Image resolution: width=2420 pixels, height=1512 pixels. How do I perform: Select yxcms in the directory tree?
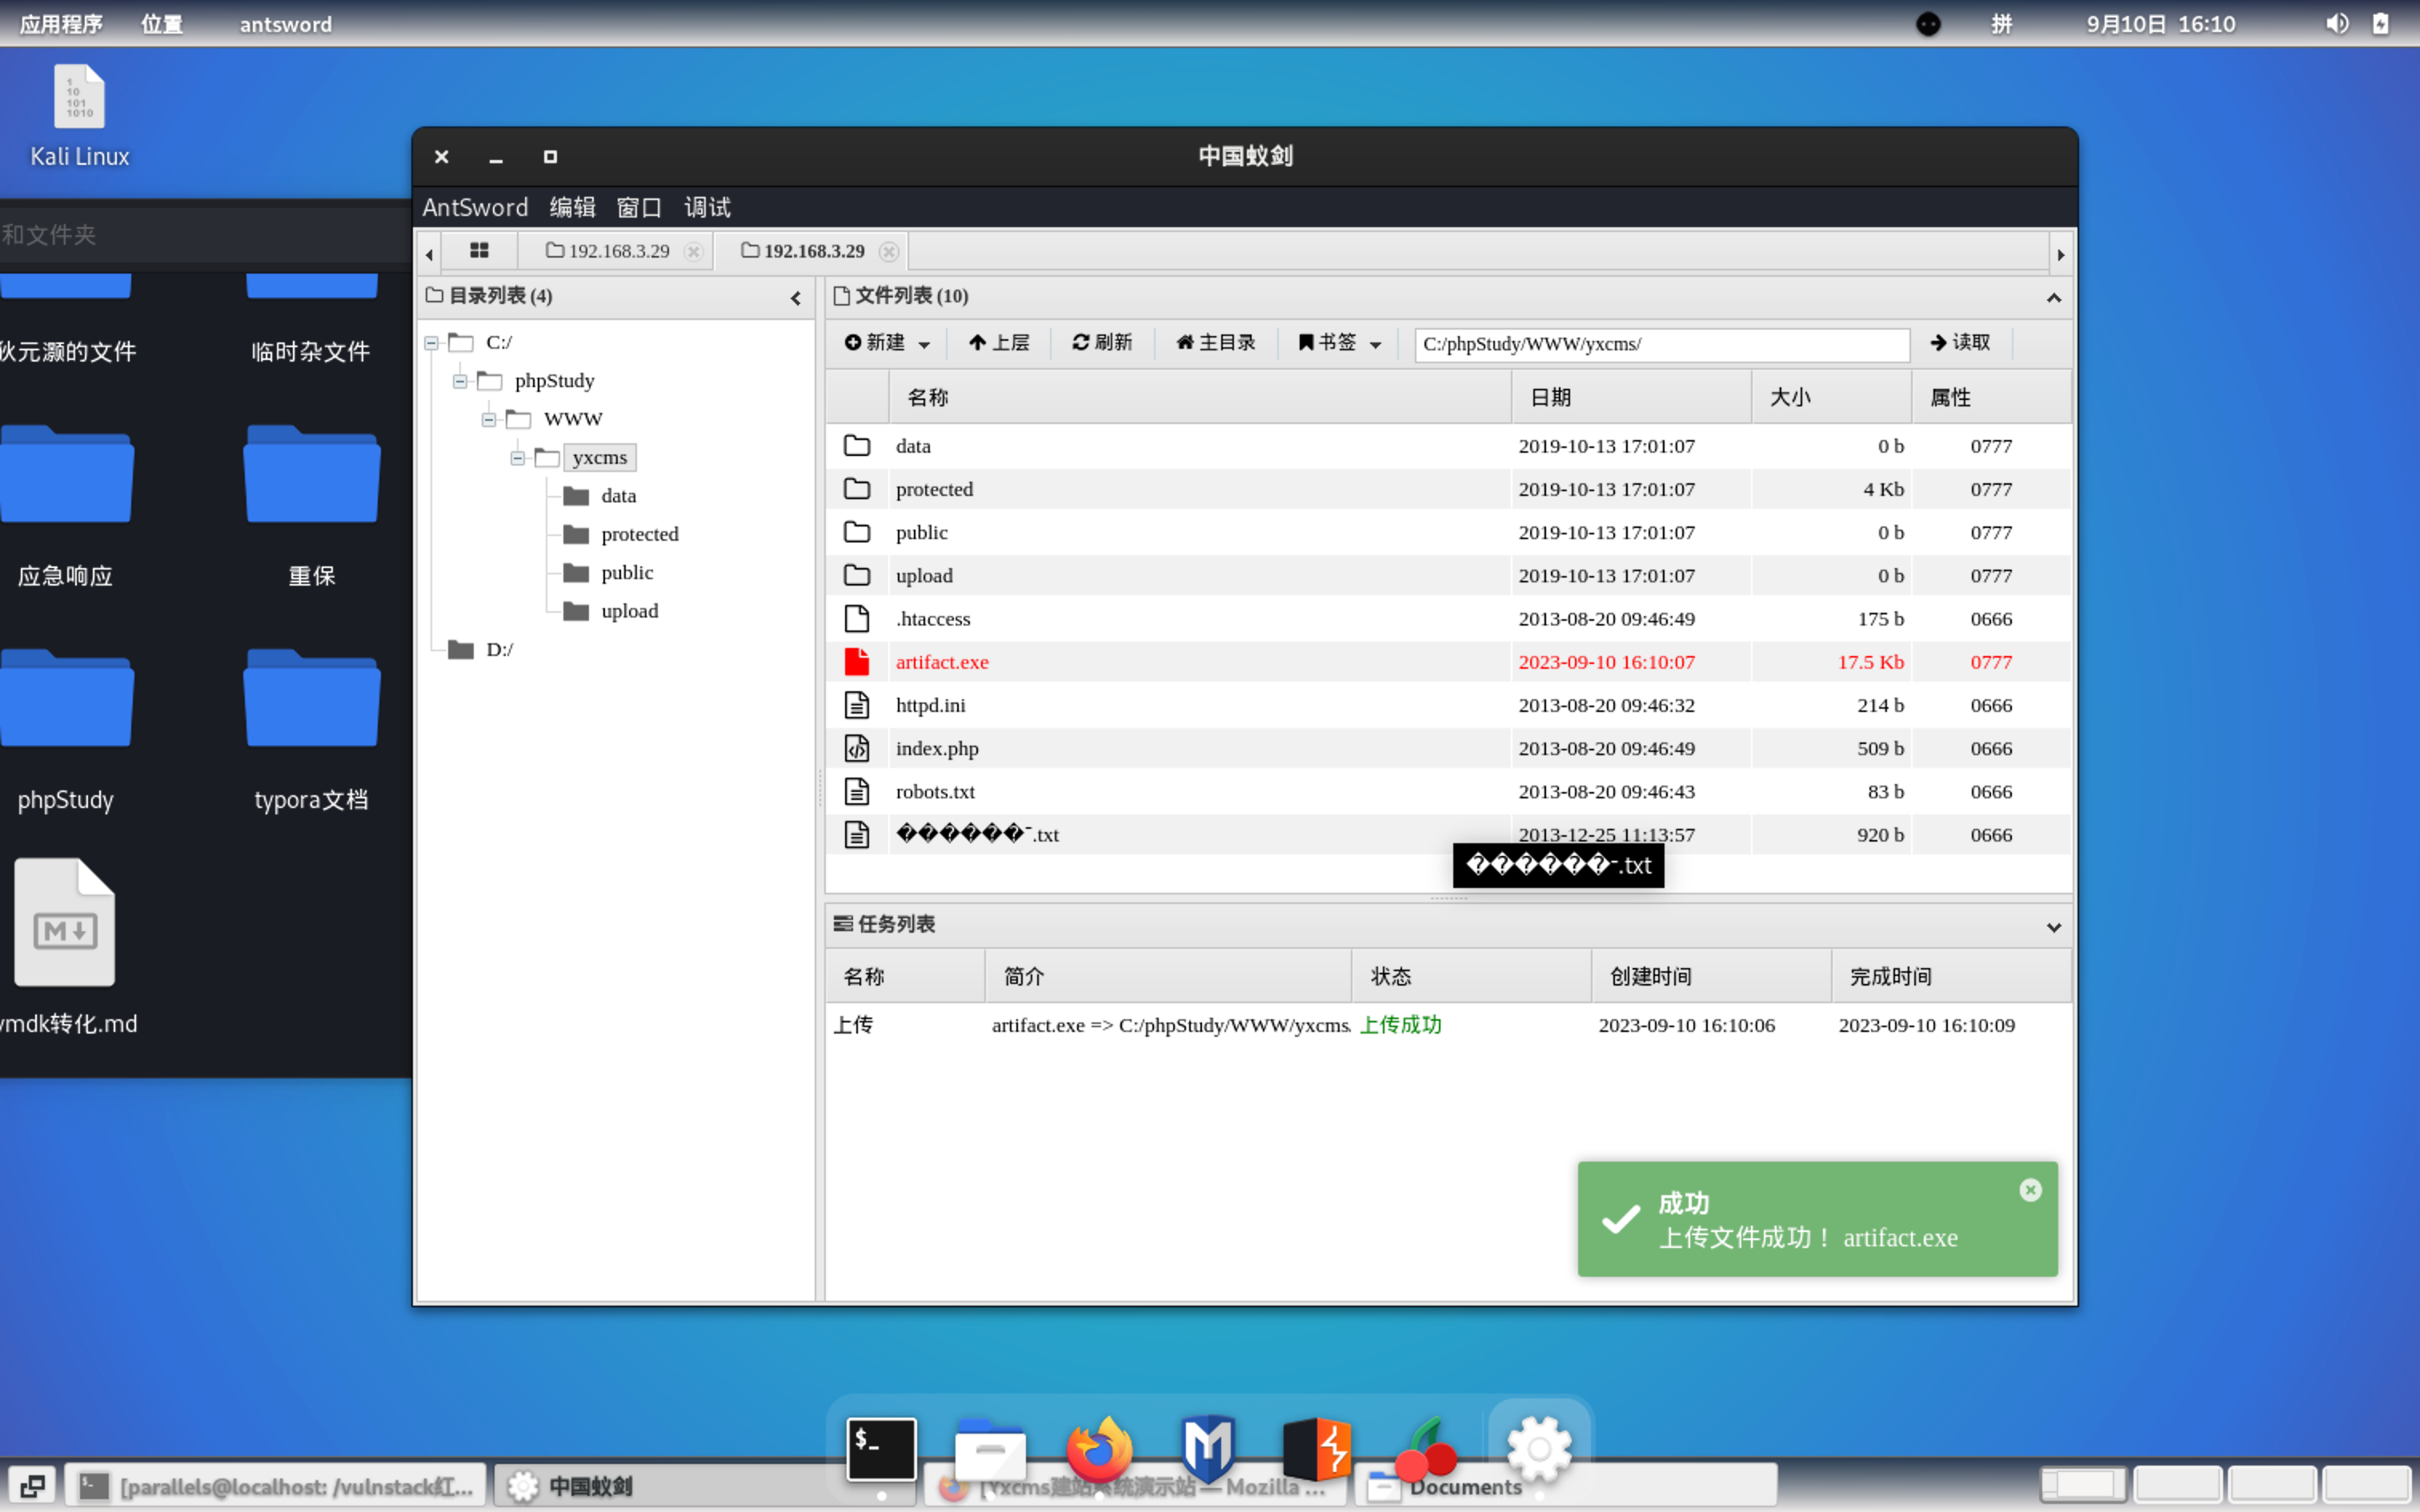coord(599,458)
